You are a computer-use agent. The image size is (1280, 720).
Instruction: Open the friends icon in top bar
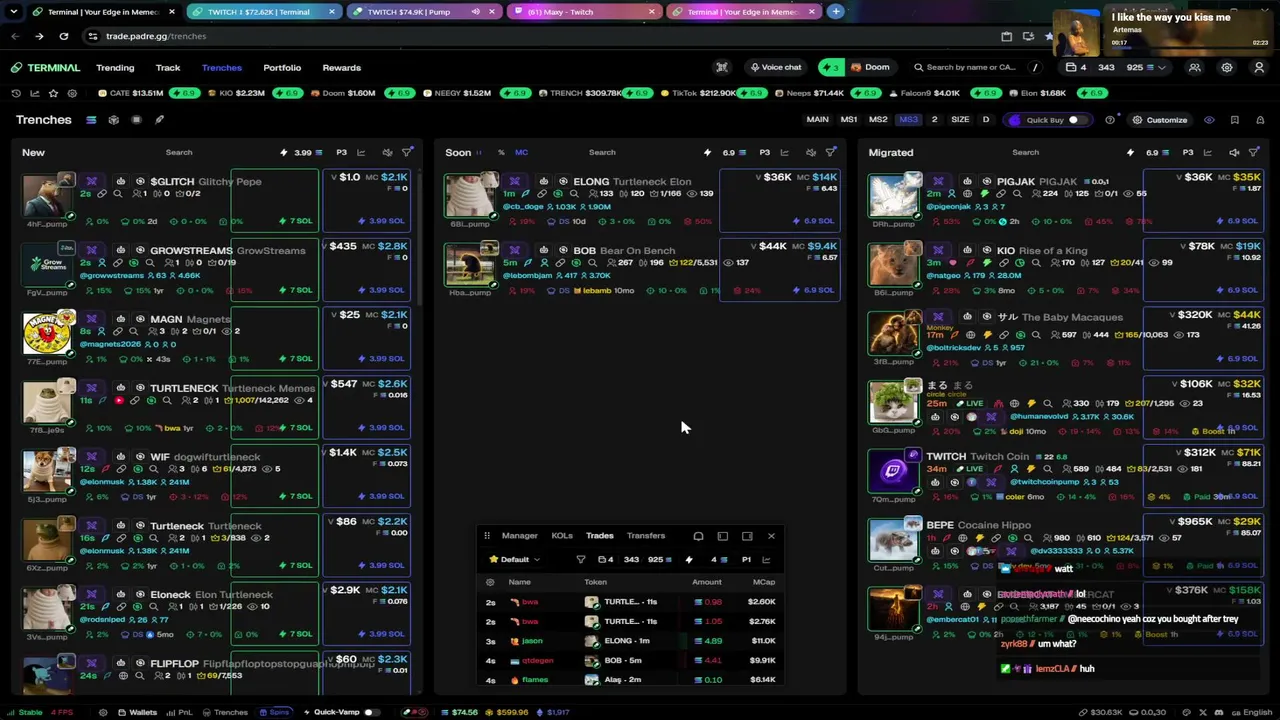(x=1194, y=68)
